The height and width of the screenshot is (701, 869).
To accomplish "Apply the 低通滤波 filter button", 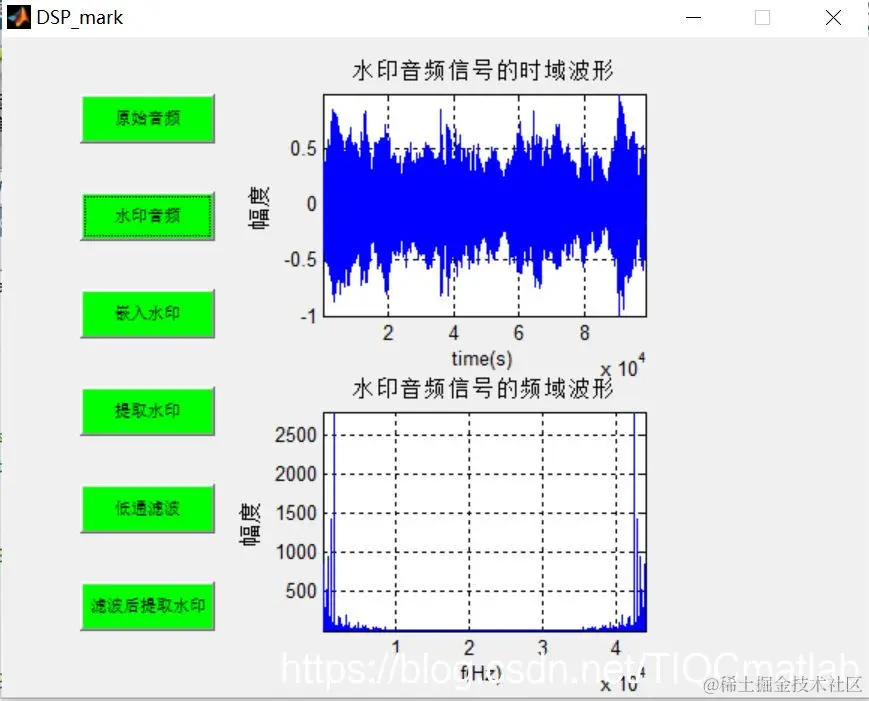I will point(147,509).
